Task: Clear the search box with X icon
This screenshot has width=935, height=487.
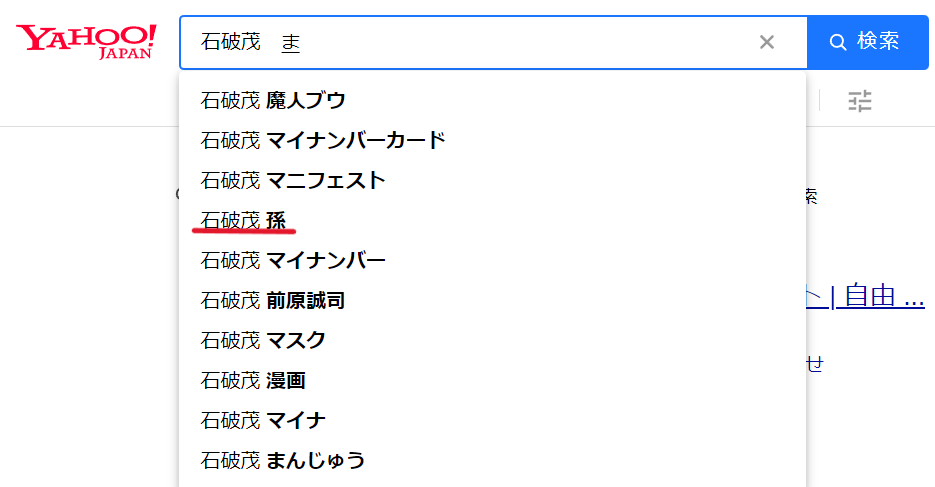Action: coord(767,42)
